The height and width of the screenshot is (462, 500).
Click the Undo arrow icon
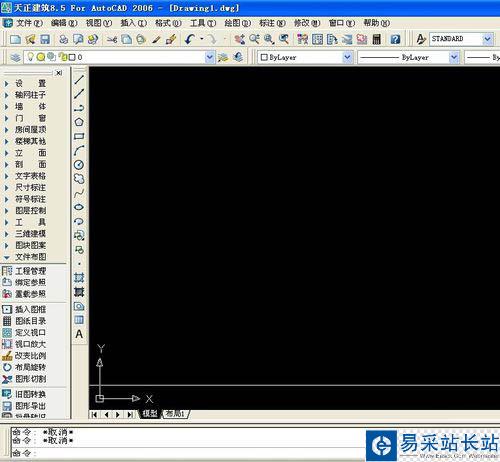(x=190, y=40)
